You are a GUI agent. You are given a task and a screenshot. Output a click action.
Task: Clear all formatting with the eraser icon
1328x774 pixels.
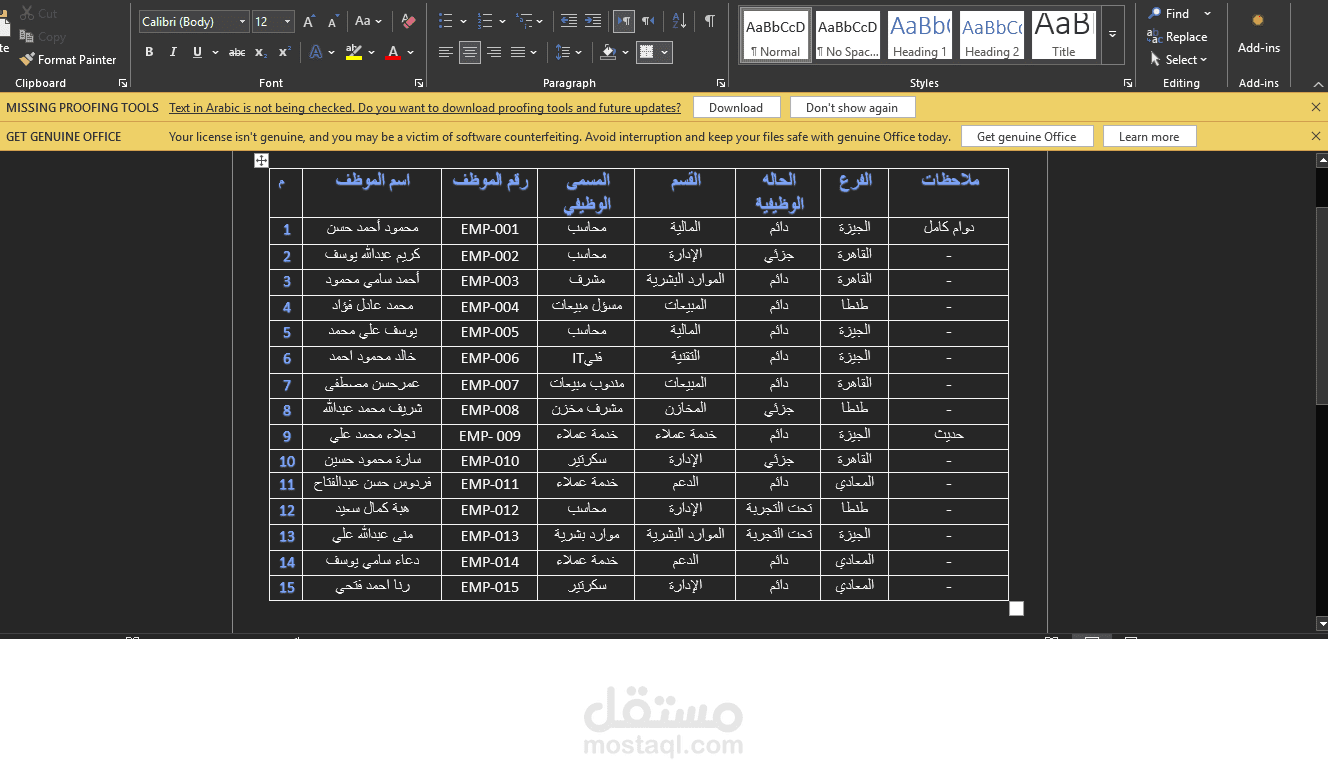[407, 21]
